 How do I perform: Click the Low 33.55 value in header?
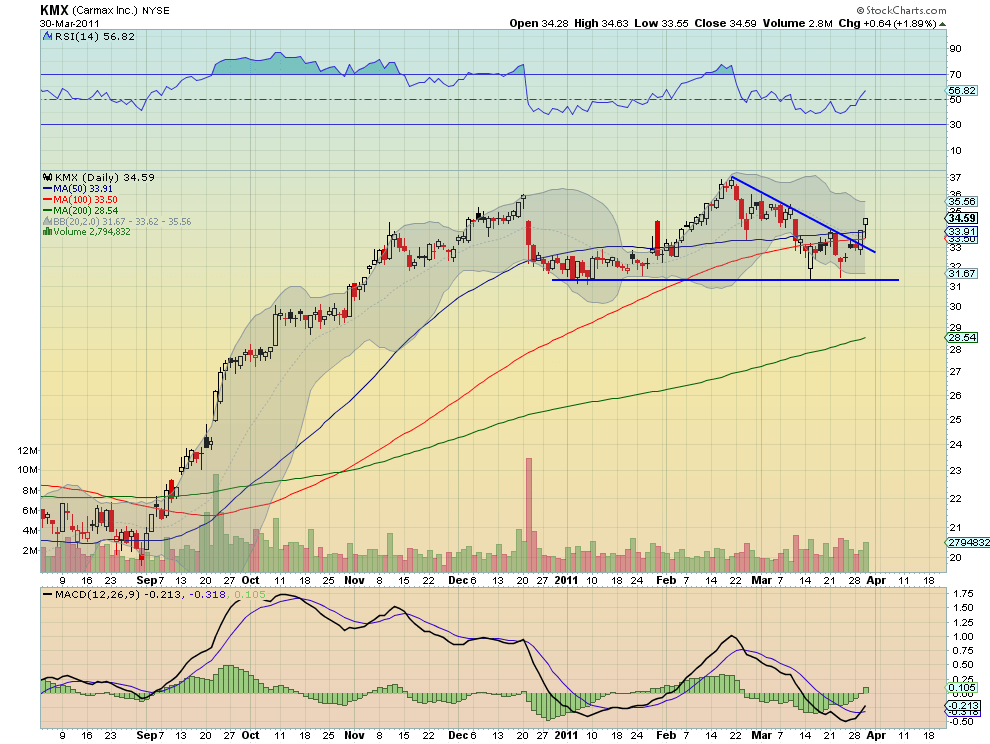(x=661, y=23)
